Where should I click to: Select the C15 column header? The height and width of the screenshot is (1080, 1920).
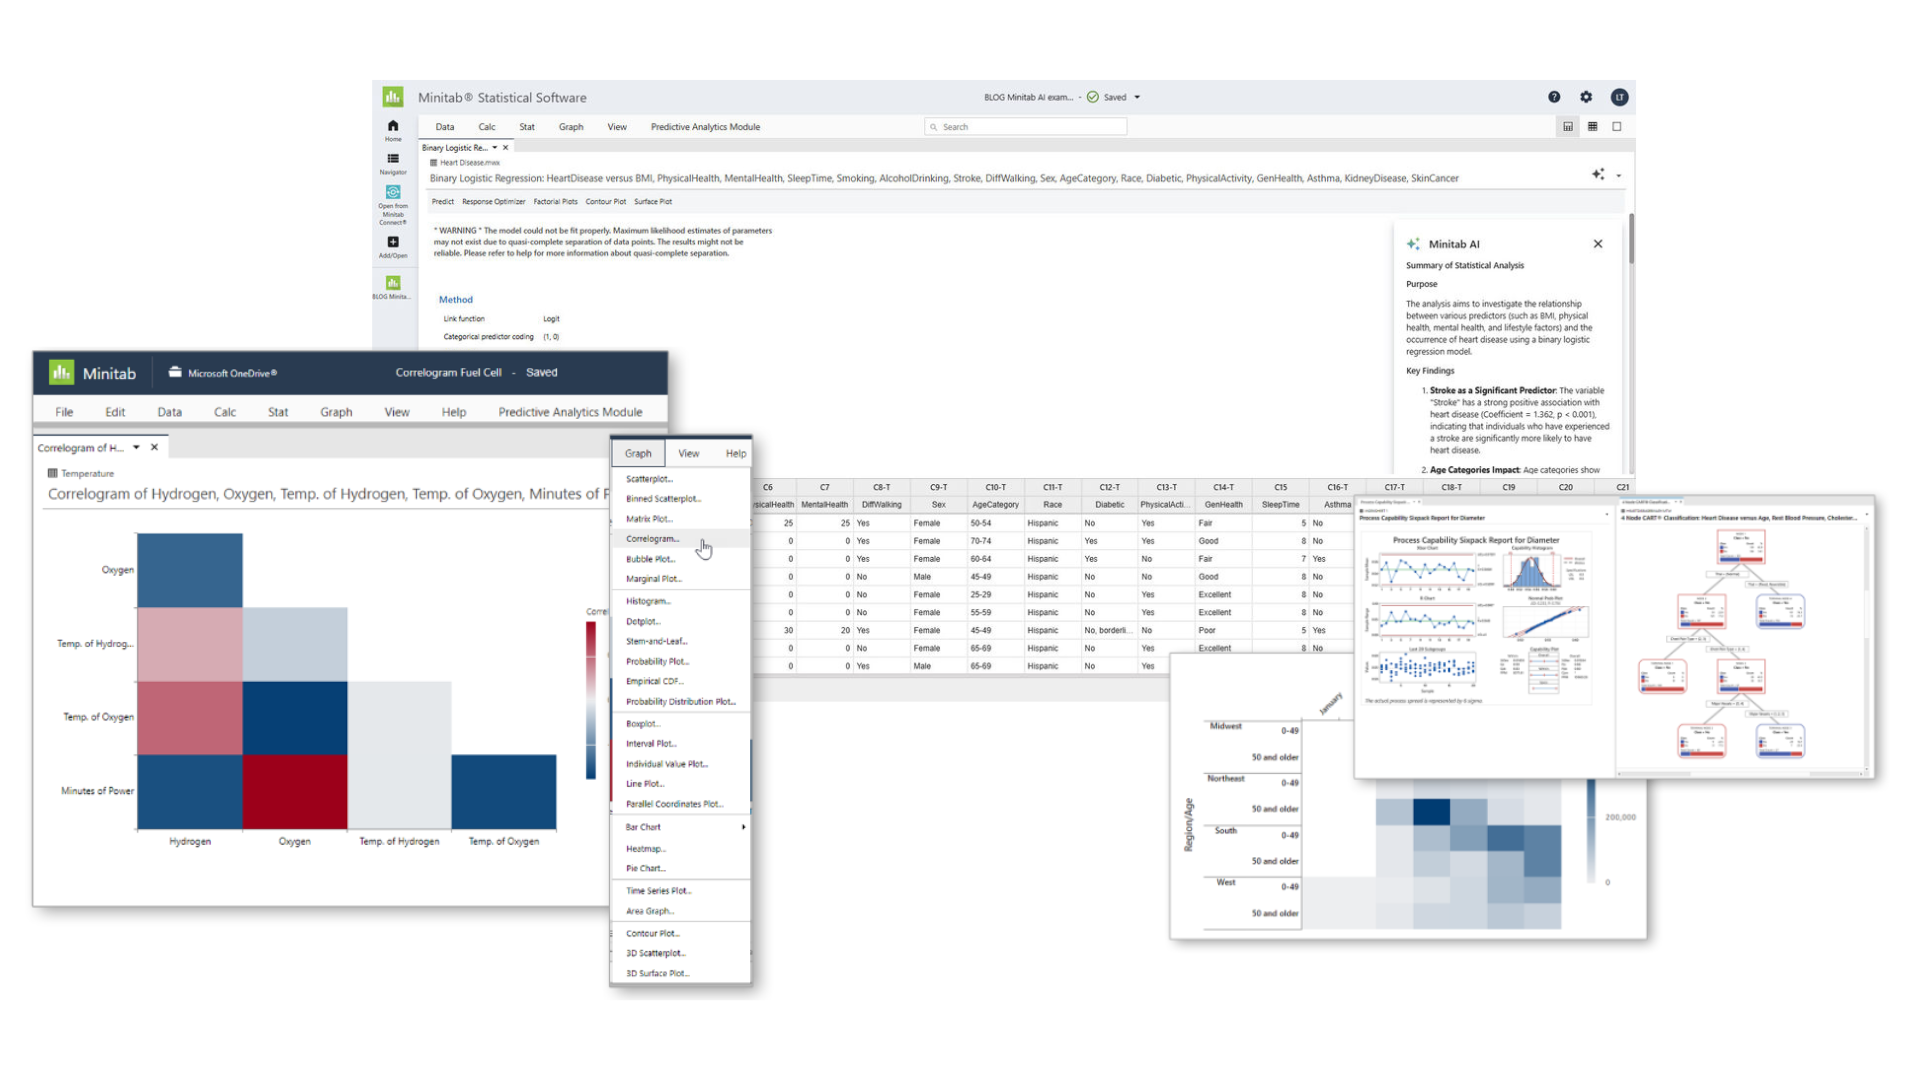[1281, 487]
